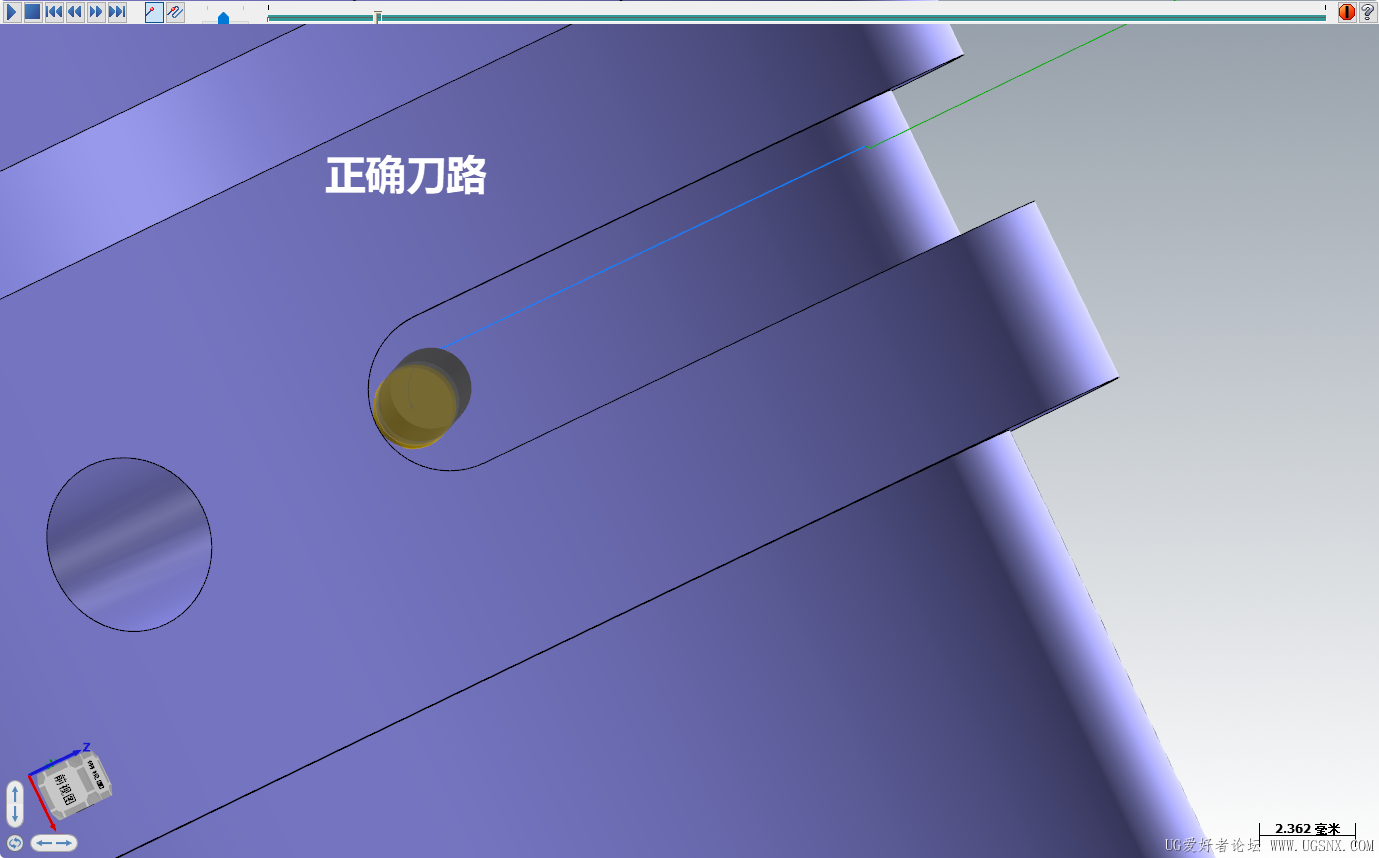
Task: Click the circular view spin/reset icon
Action: [15, 843]
